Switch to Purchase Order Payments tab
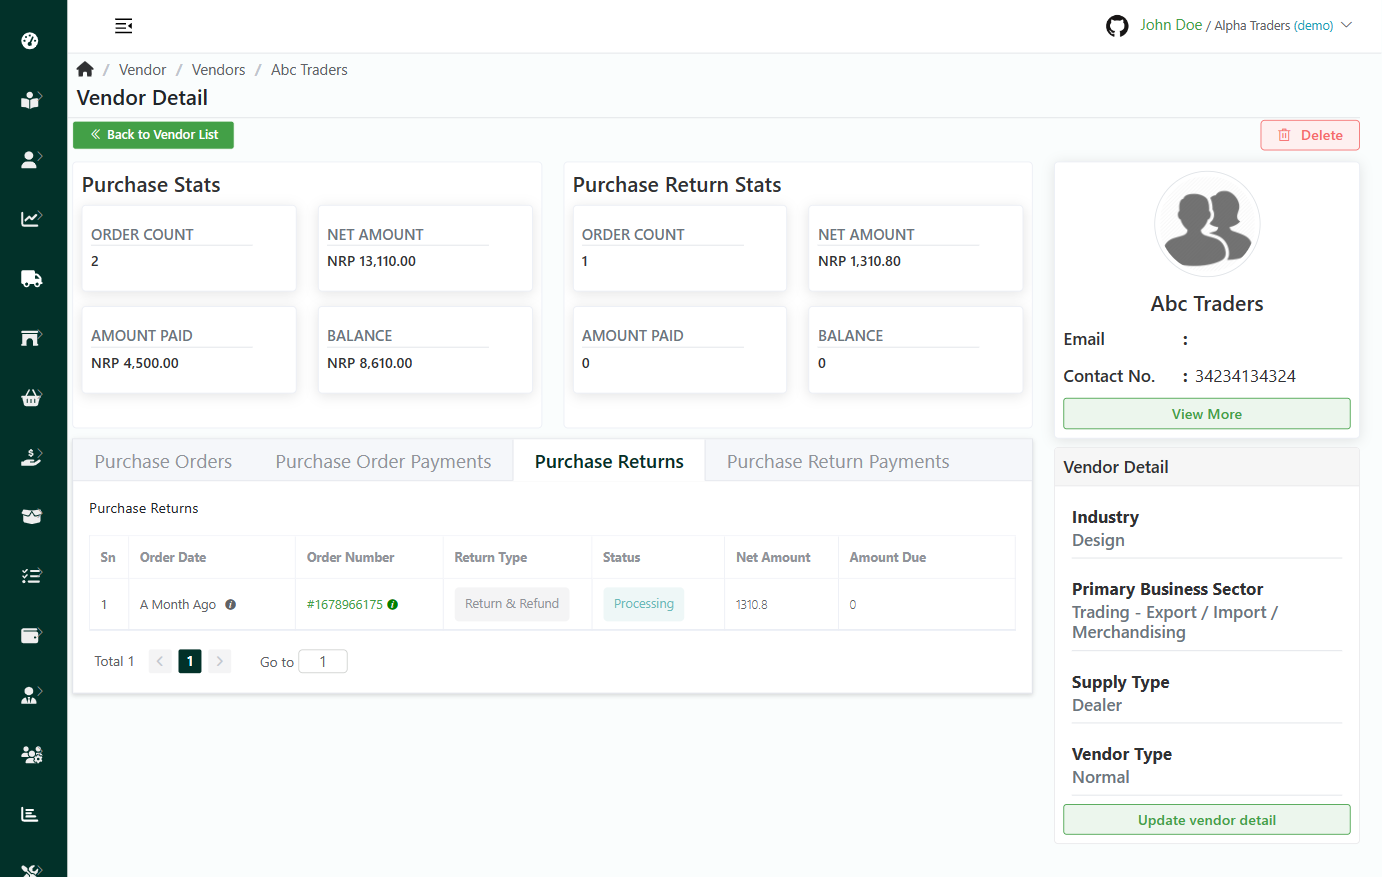The image size is (1382, 877). (x=383, y=461)
